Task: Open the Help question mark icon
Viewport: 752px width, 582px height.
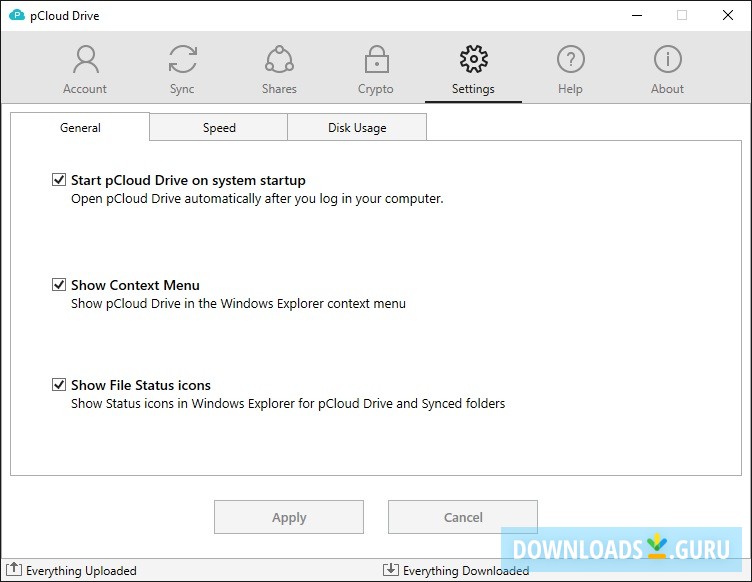Action: (570, 59)
